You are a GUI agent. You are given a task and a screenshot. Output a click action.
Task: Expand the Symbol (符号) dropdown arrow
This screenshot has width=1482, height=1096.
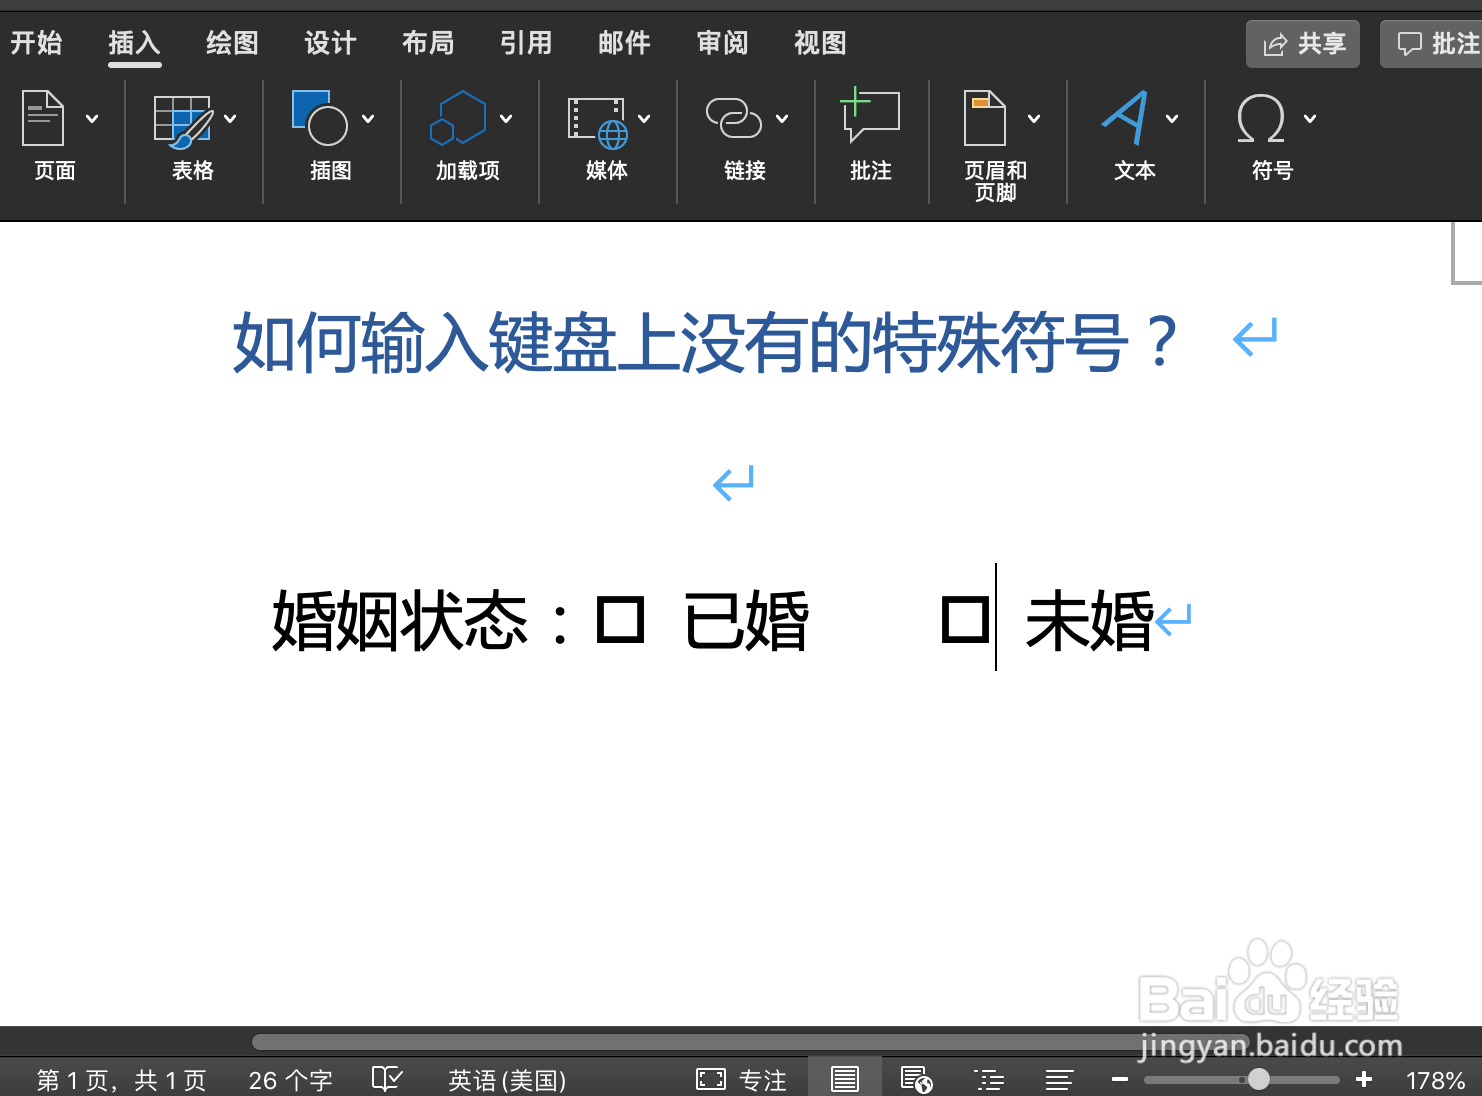click(1310, 119)
